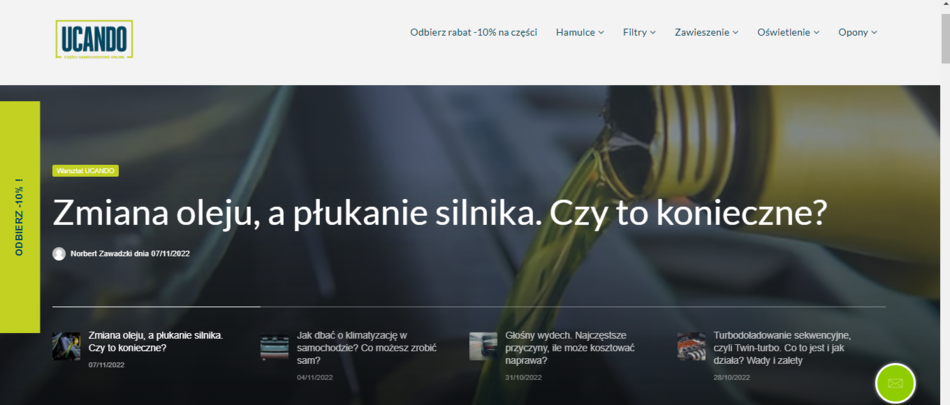Select the Twin-turbo article thumbnail

point(691,346)
